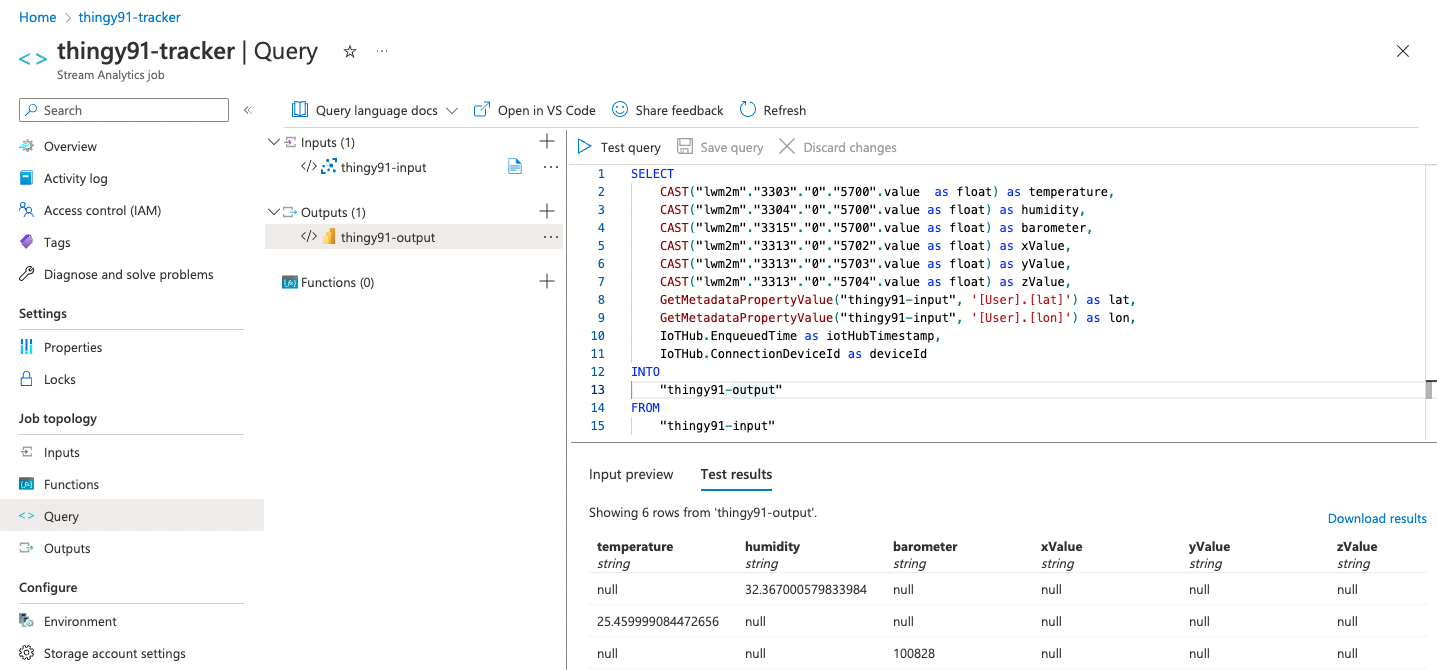Click the Save query button
The image size is (1437, 670).
pos(720,147)
